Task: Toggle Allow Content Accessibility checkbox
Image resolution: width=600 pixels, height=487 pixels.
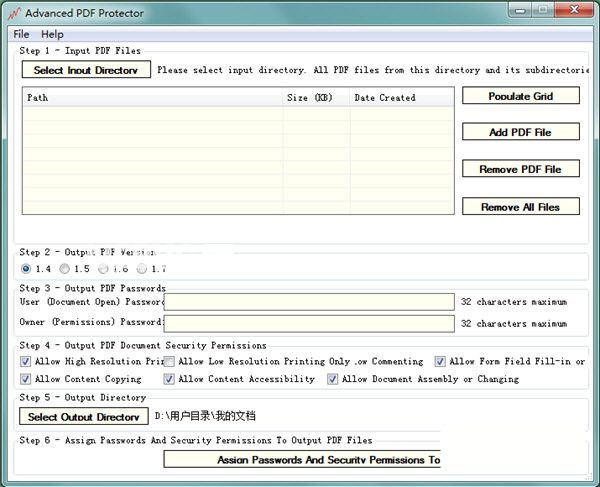Action: [x=169, y=379]
